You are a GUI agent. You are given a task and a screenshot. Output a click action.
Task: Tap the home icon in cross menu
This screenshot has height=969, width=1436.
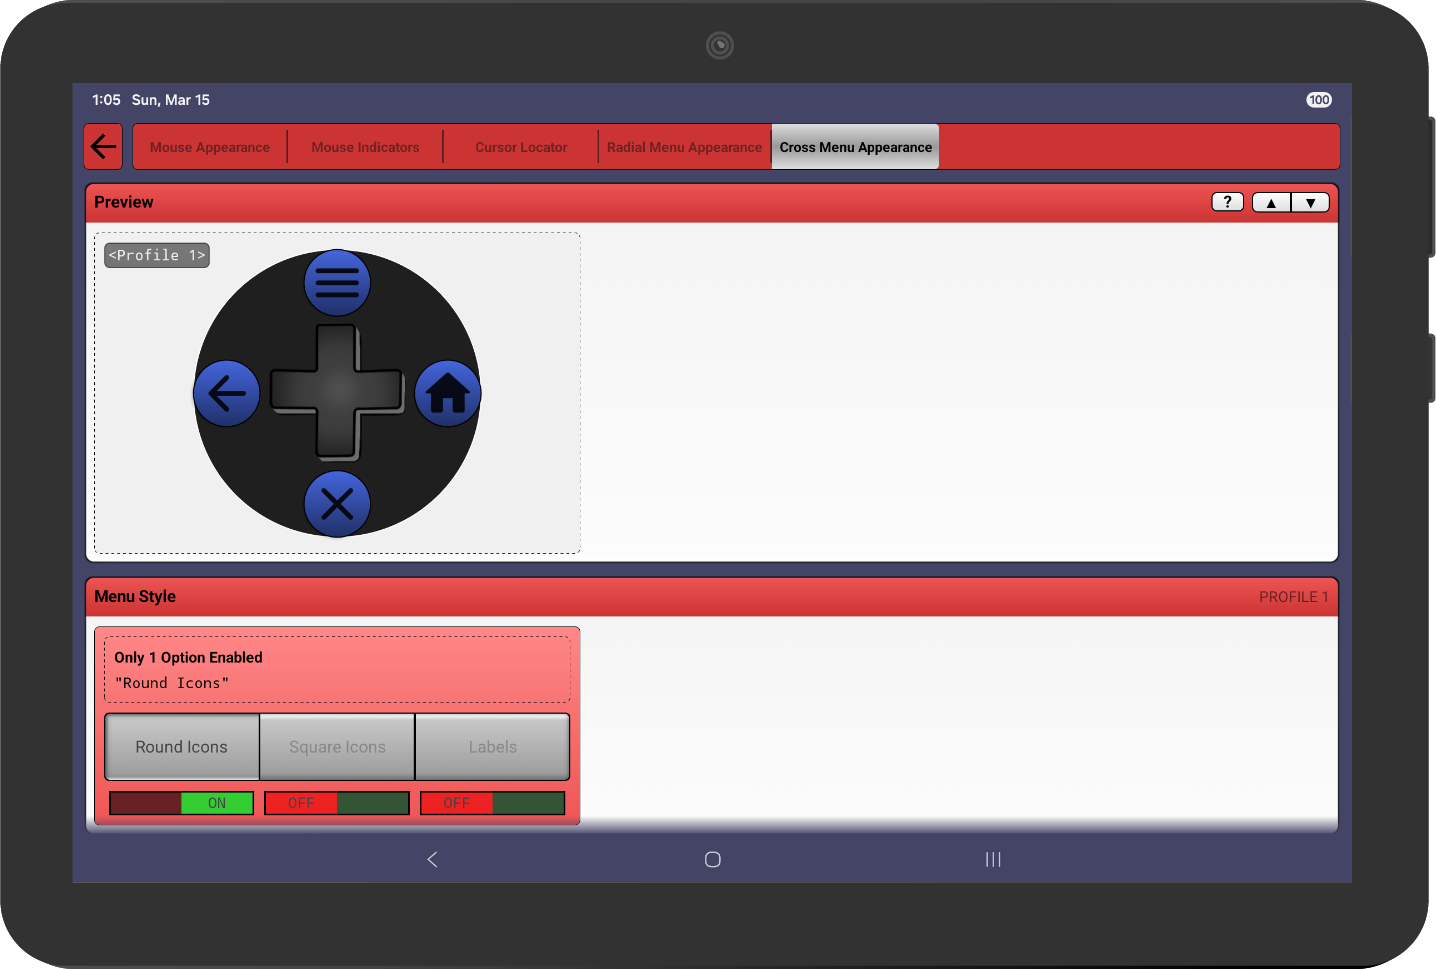pyautogui.click(x=448, y=394)
